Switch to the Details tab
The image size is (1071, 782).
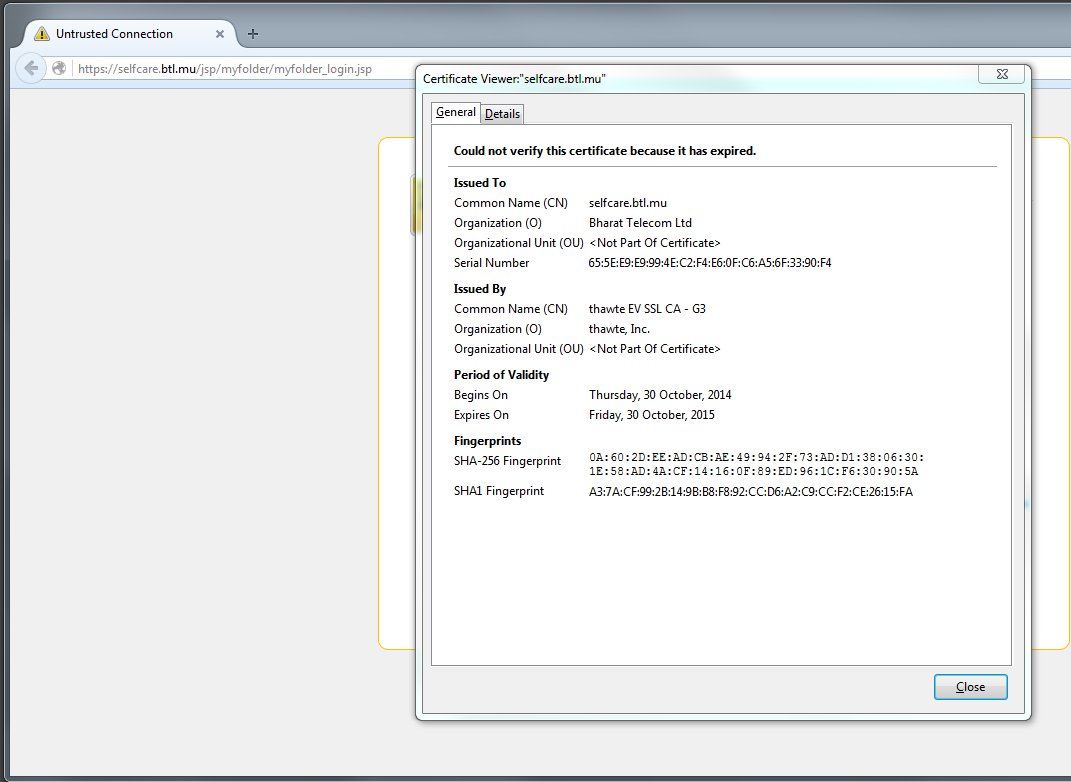[x=502, y=113]
